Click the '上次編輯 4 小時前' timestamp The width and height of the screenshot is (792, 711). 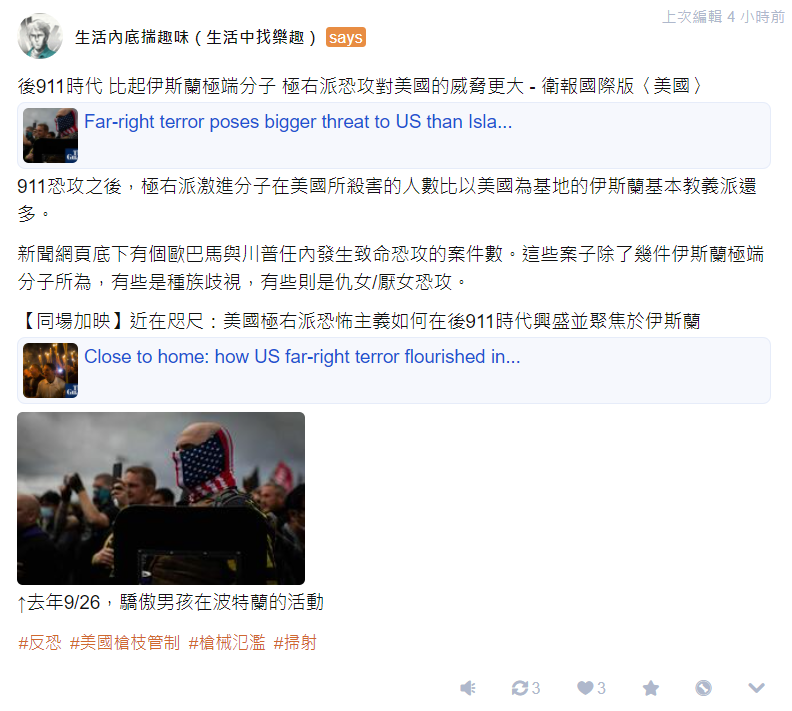pyautogui.click(x=723, y=17)
